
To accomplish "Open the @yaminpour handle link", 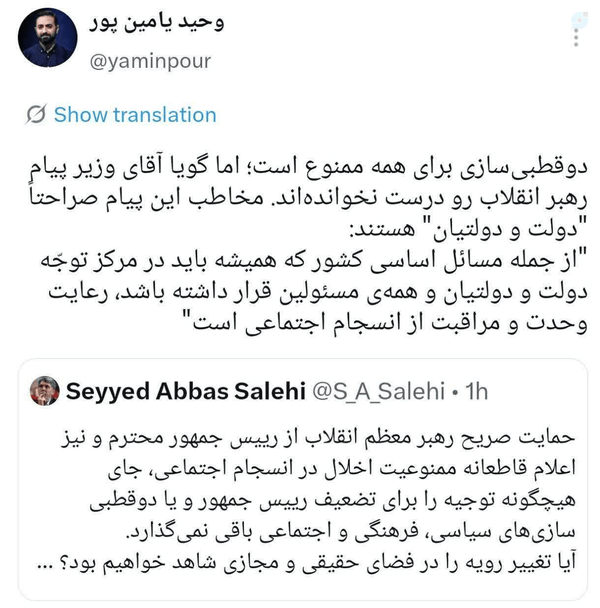I will point(150,61).
